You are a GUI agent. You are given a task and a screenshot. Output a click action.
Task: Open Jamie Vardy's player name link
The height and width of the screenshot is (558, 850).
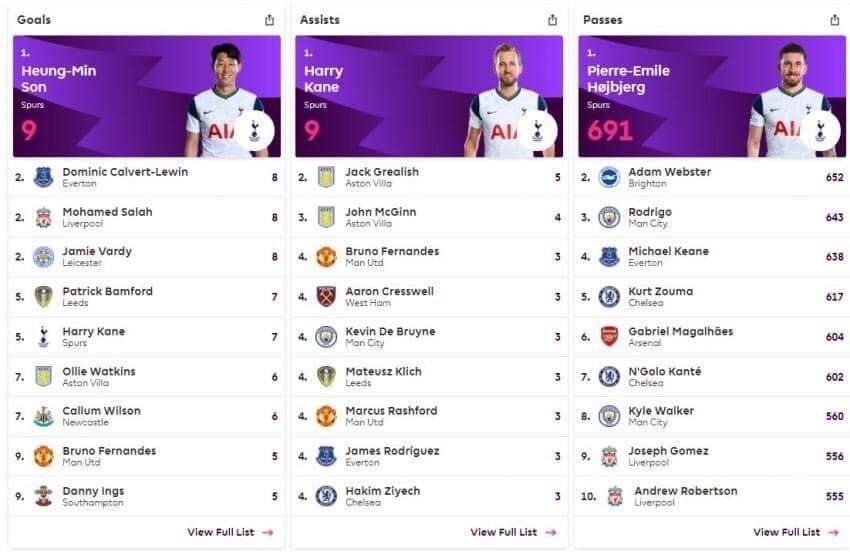click(97, 251)
